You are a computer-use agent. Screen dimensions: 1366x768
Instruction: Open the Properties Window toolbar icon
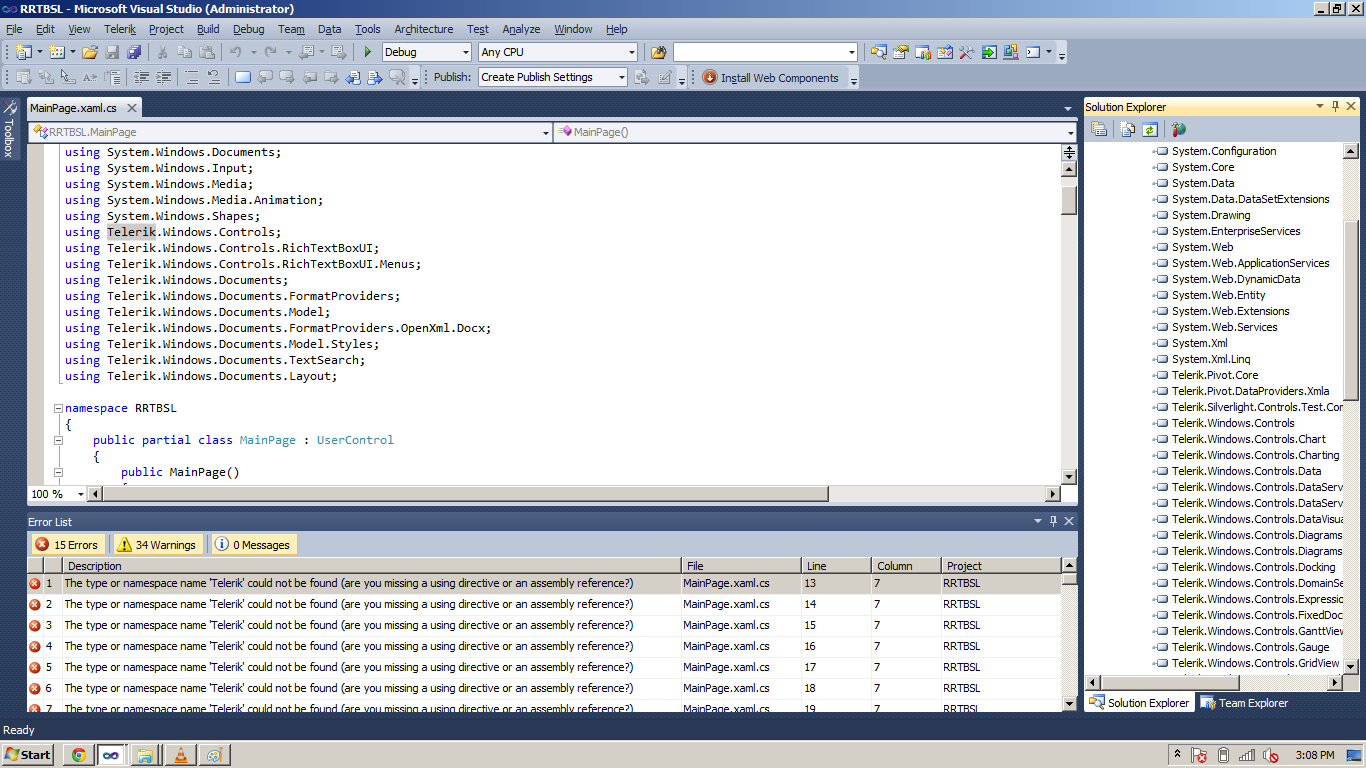coord(901,52)
